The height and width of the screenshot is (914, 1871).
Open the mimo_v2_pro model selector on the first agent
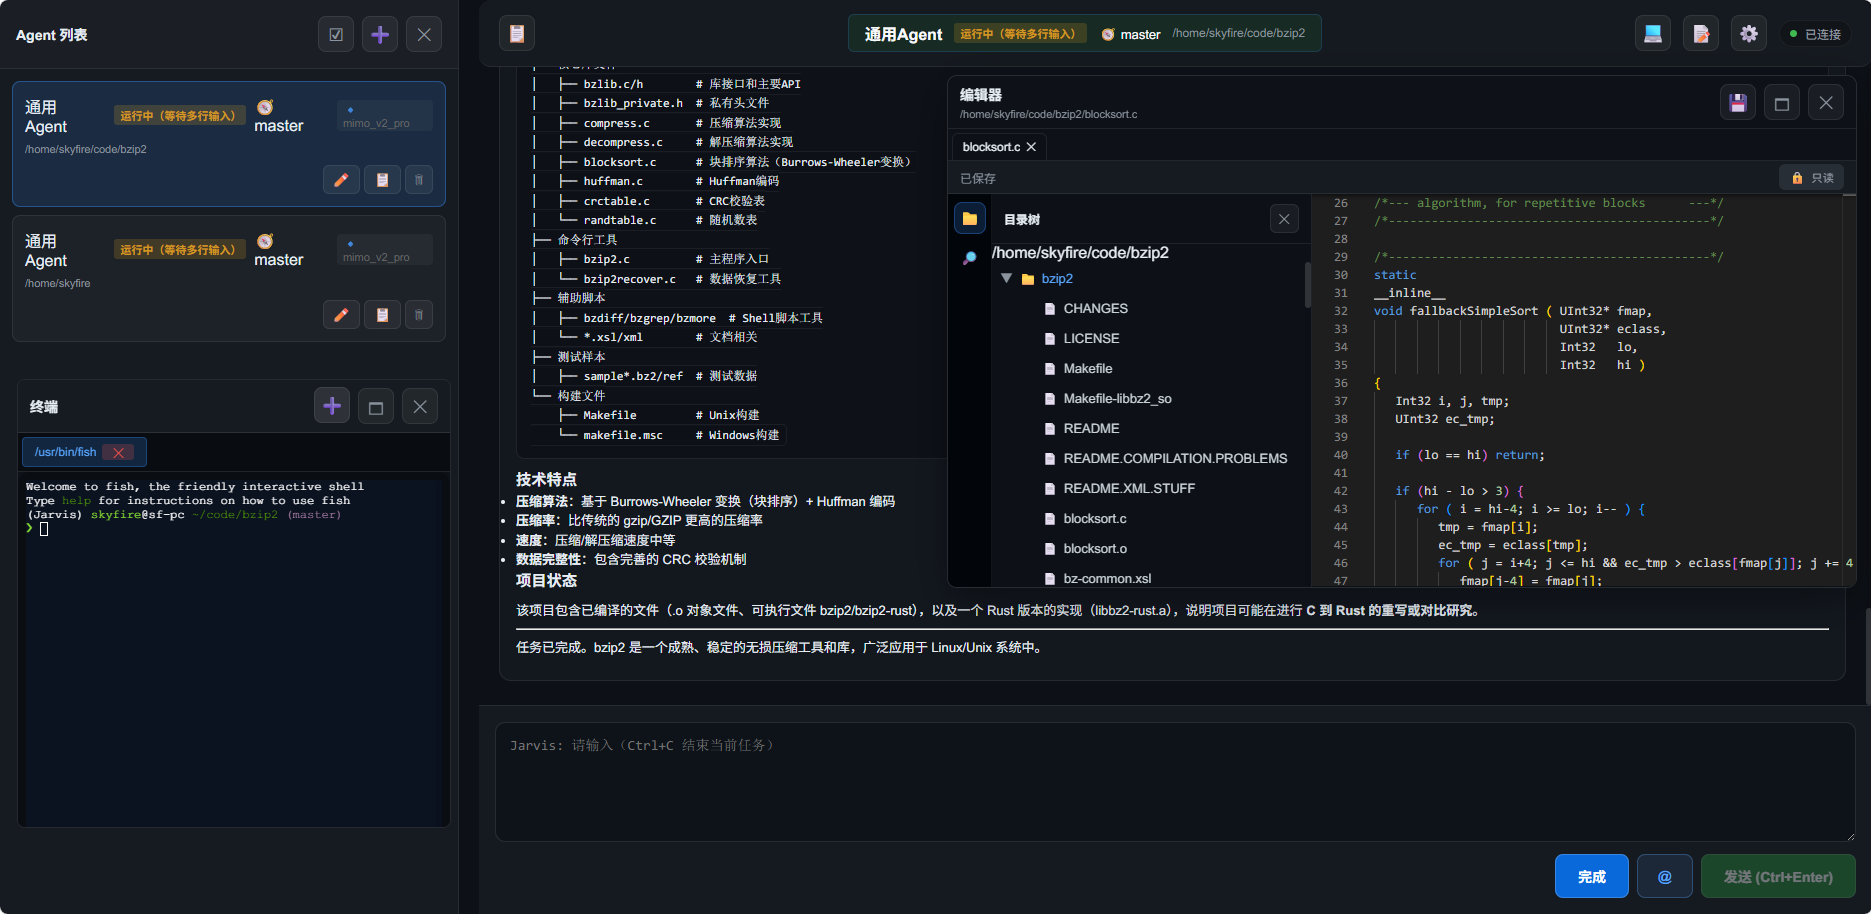384,116
